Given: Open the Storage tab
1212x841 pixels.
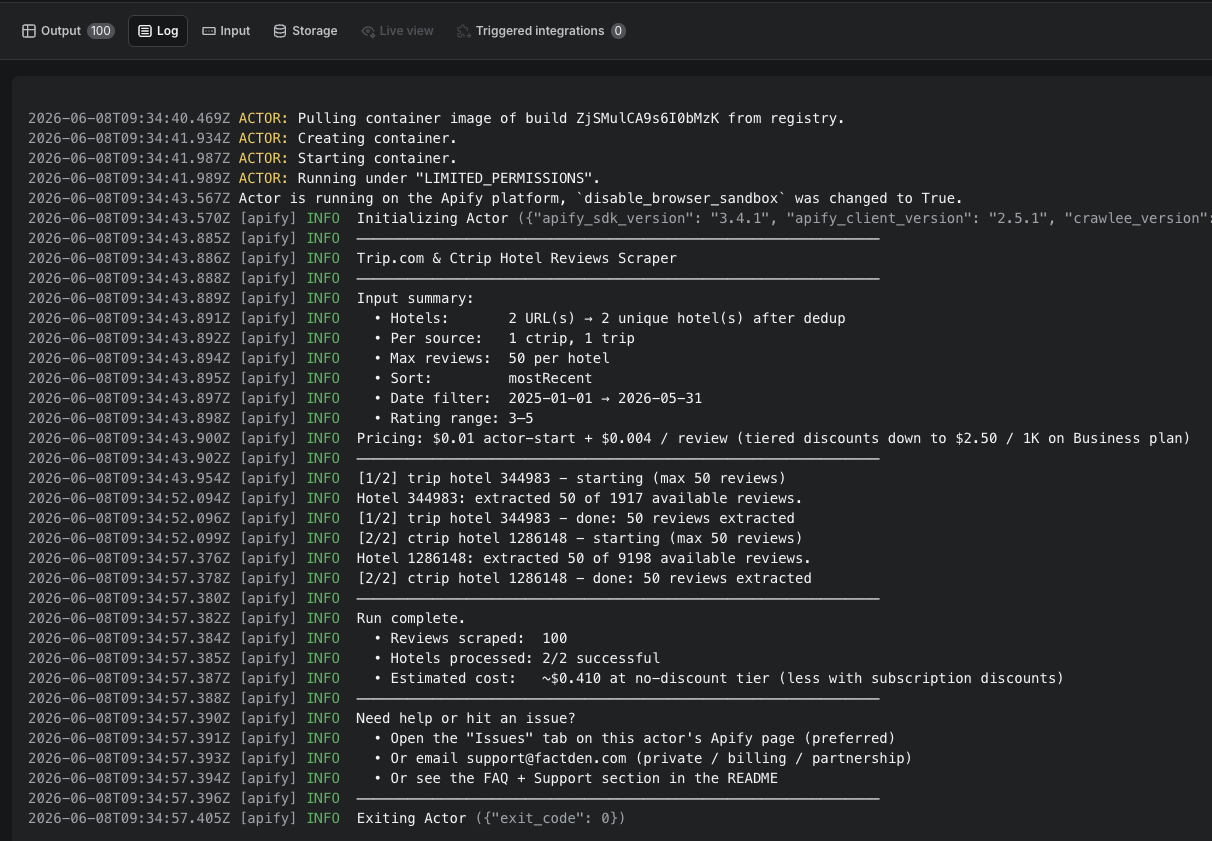Looking at the screenshot, I should coord(305,31).
